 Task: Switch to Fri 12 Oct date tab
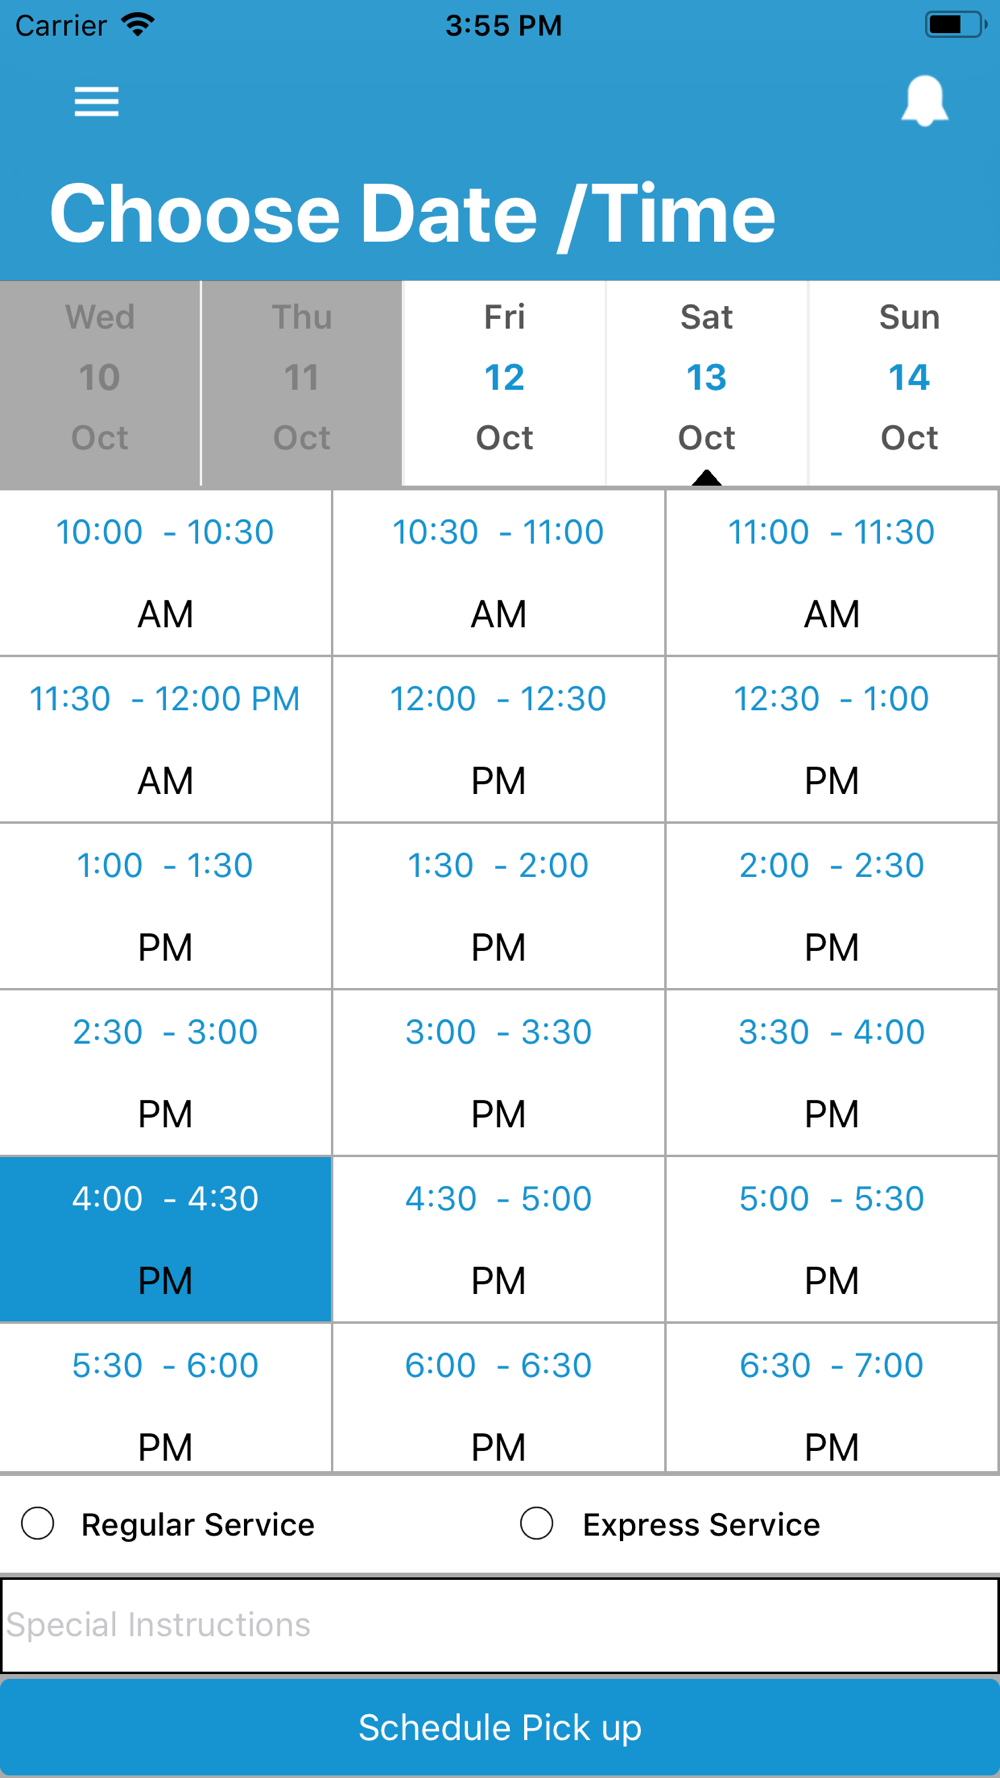pos(504,383)
